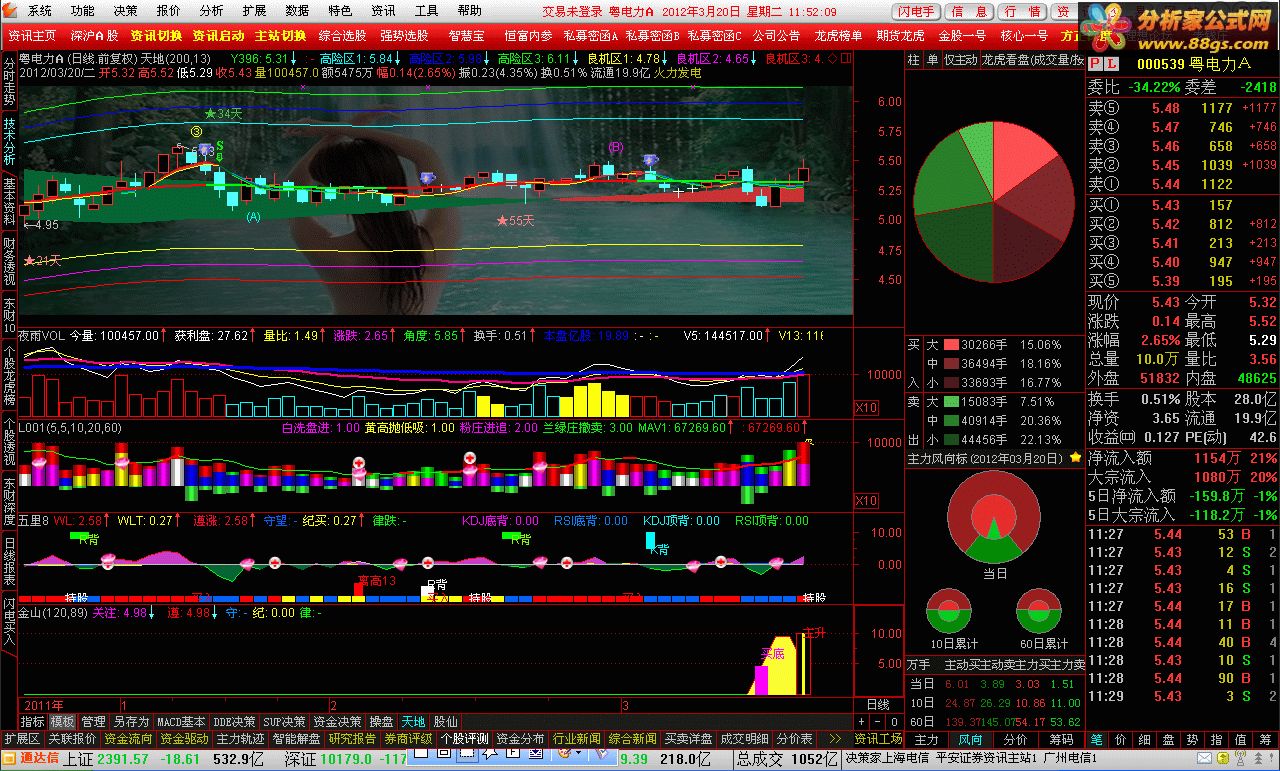Viewport: 1280px width, 771px height.
Task: Click the 卖⑤ price 5.48 row
Action: 1182,108
